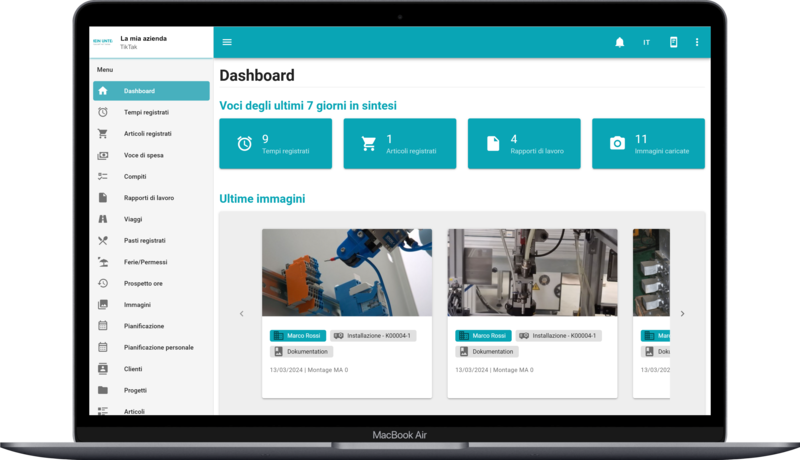Click the camera icon on Immagini caricate card

617,144
